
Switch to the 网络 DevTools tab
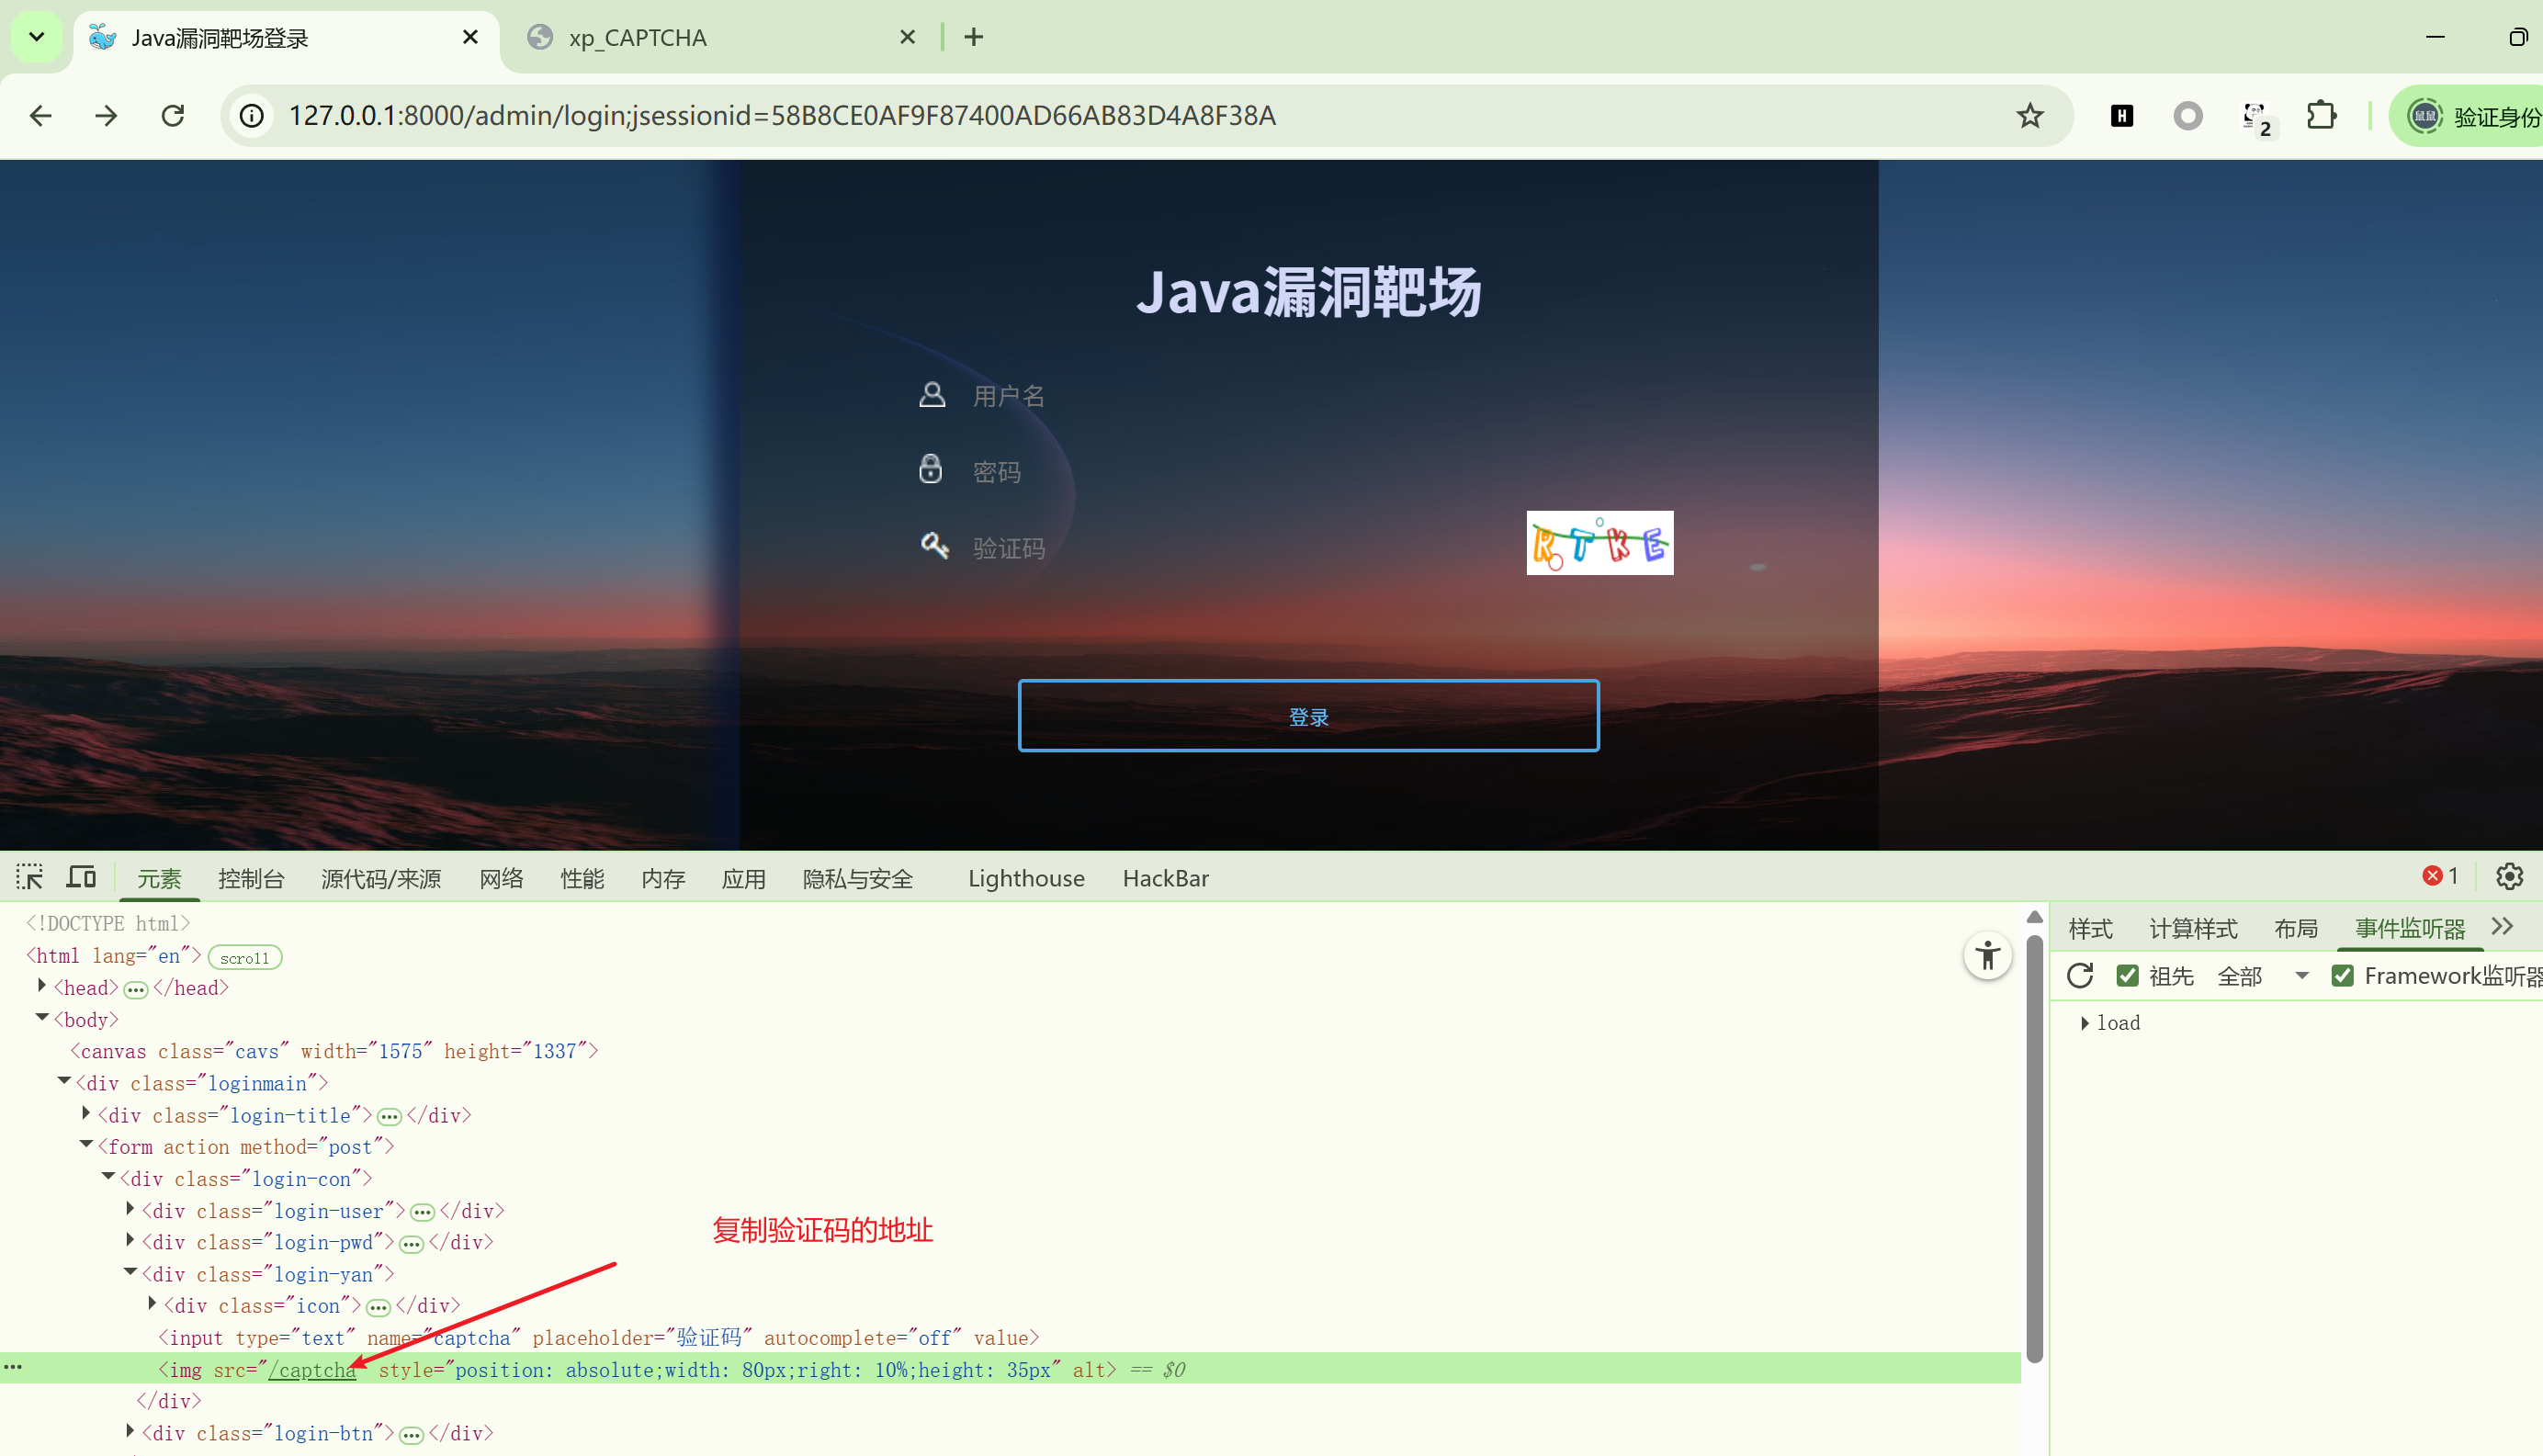[501, 878]
